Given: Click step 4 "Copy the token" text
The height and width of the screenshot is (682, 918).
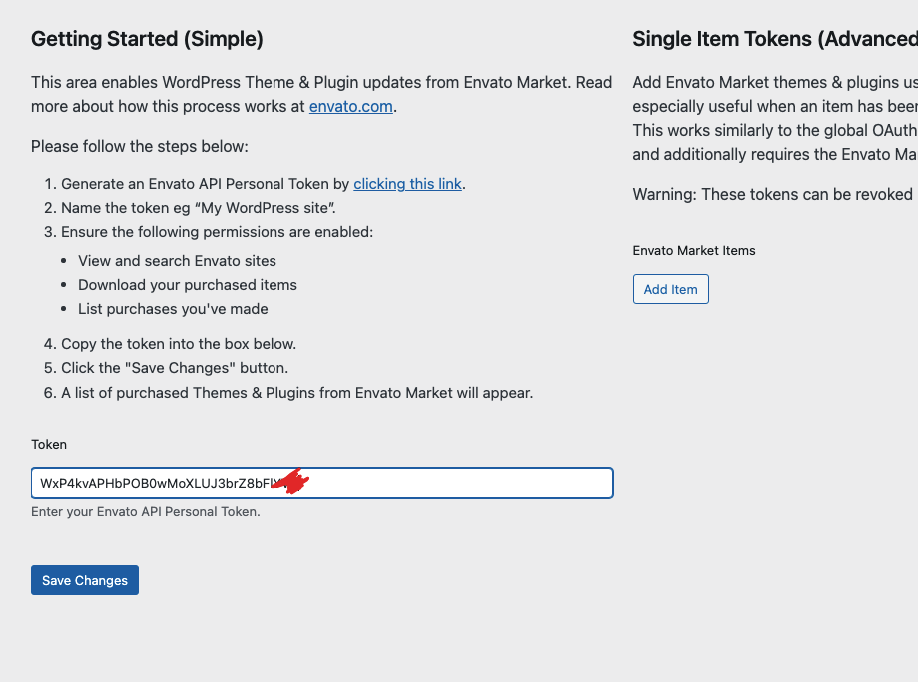Looking at the screenshot, I should click(x=179, y=344).
